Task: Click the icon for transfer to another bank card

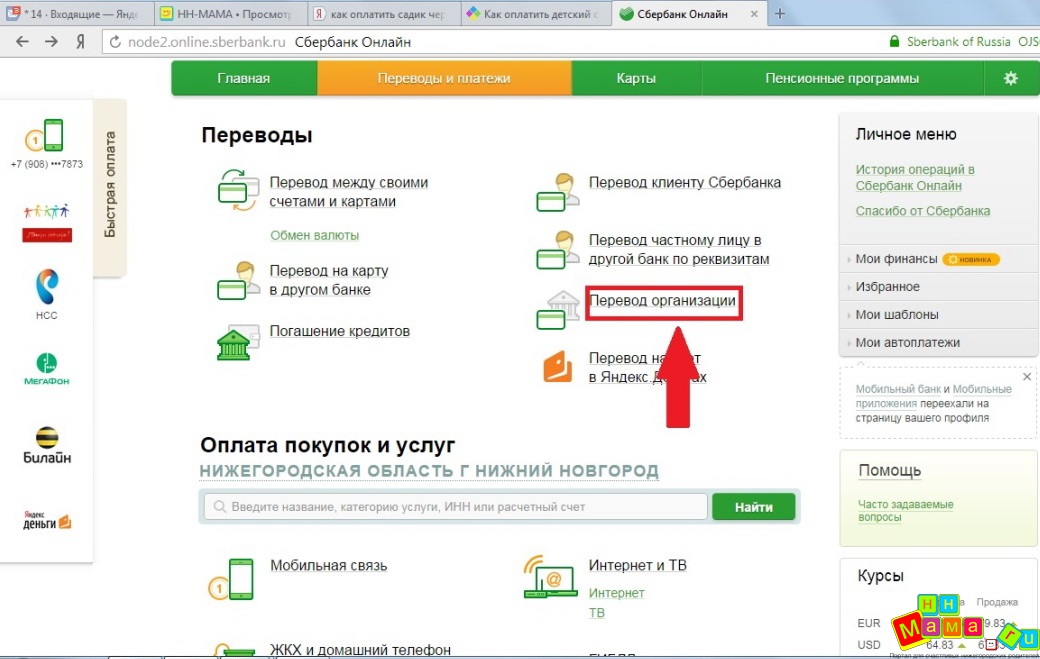Action: coord(238,280)
